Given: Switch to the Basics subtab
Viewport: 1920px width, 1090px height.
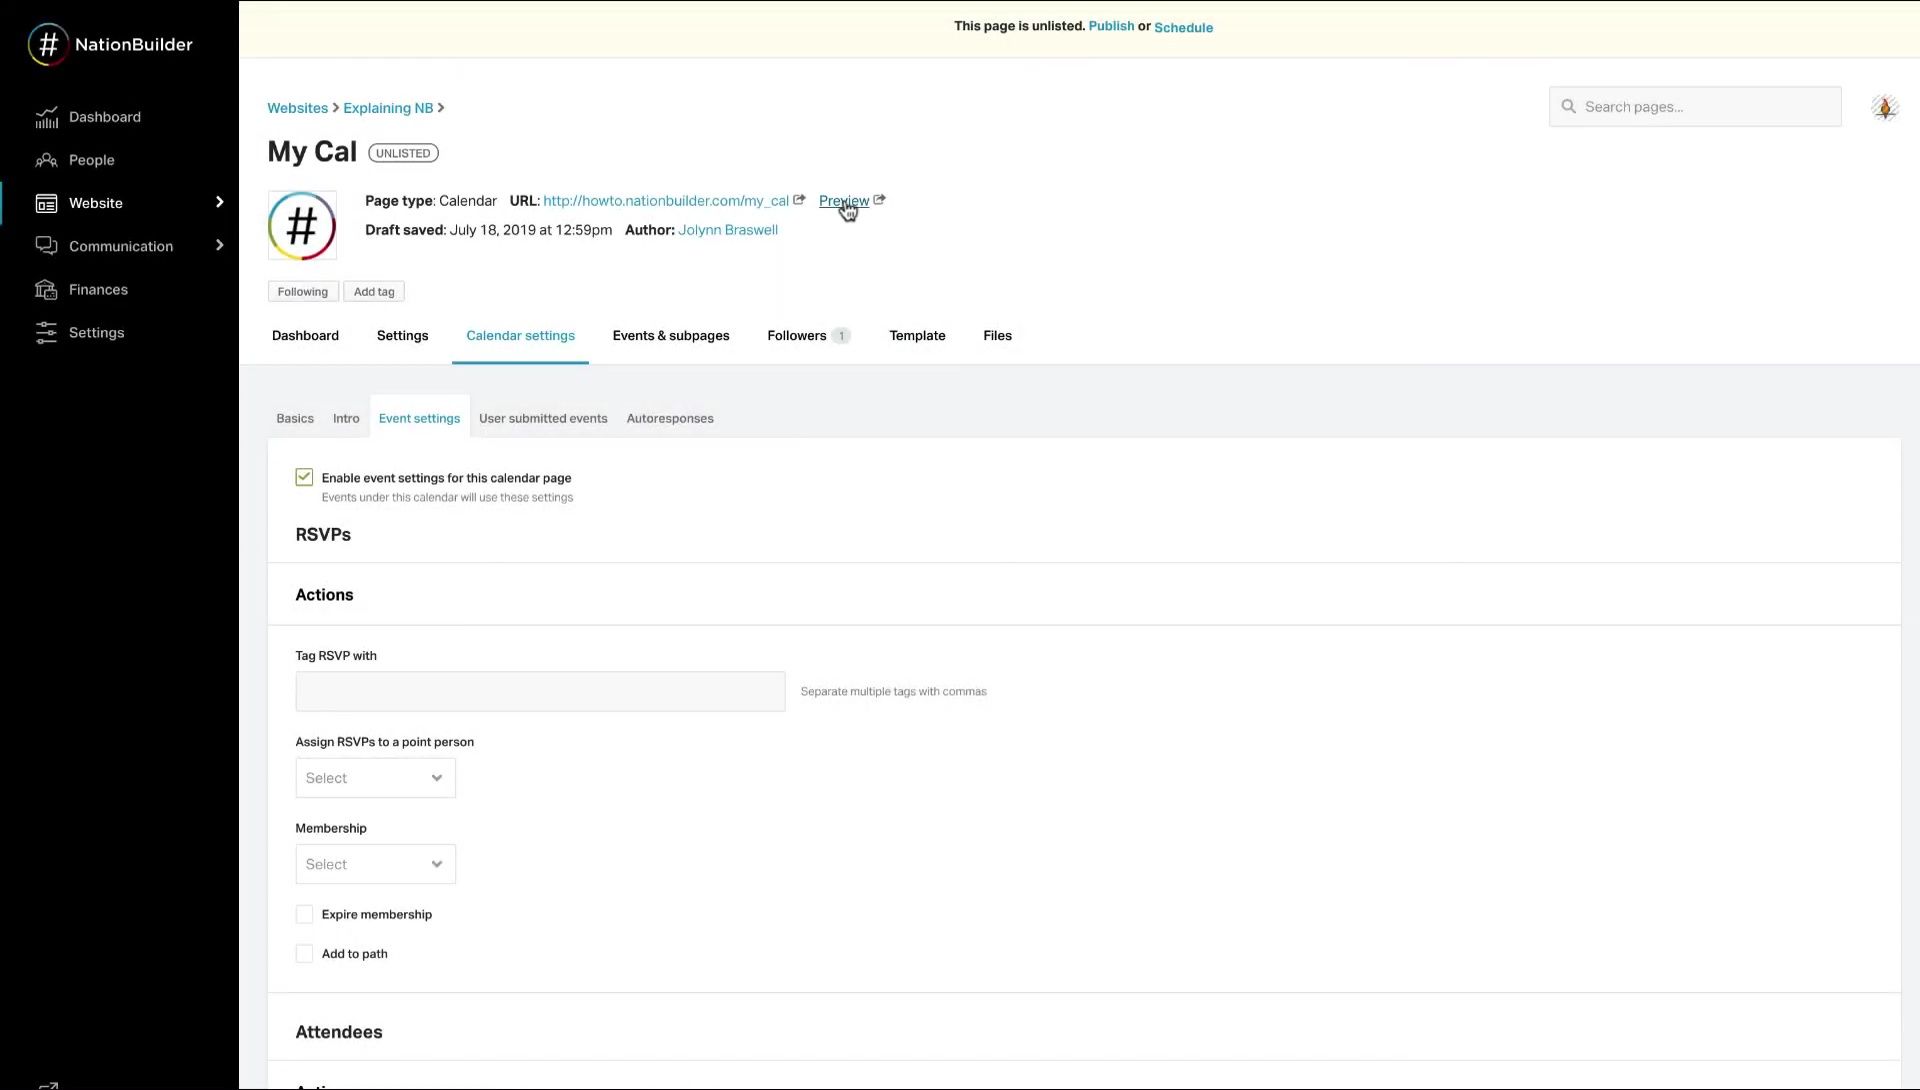Looking at the screenshot, I should (x=295, y=419).
